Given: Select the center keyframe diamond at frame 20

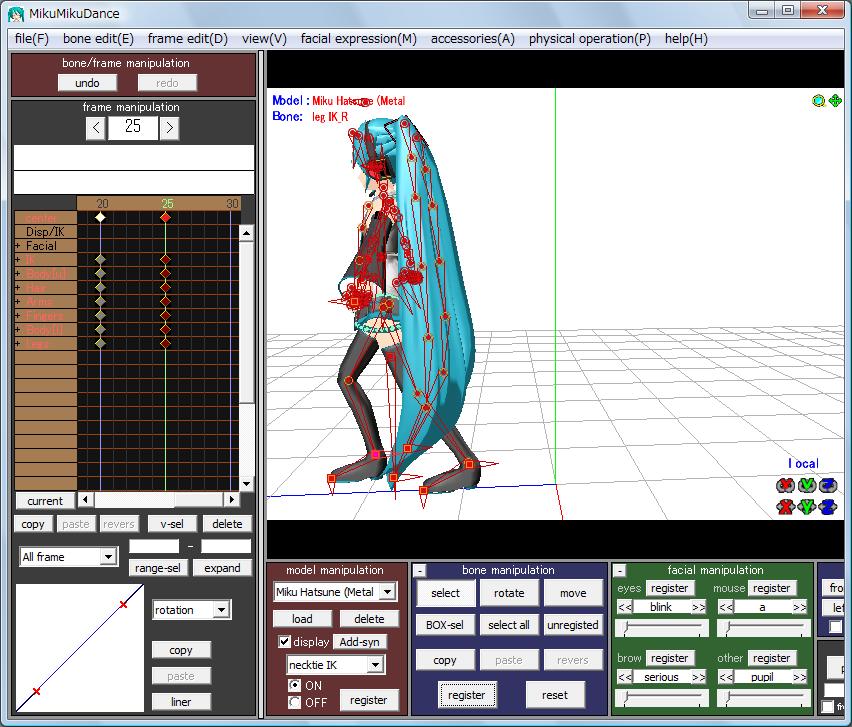Looking at the screenshot, I should click(100, 217).
